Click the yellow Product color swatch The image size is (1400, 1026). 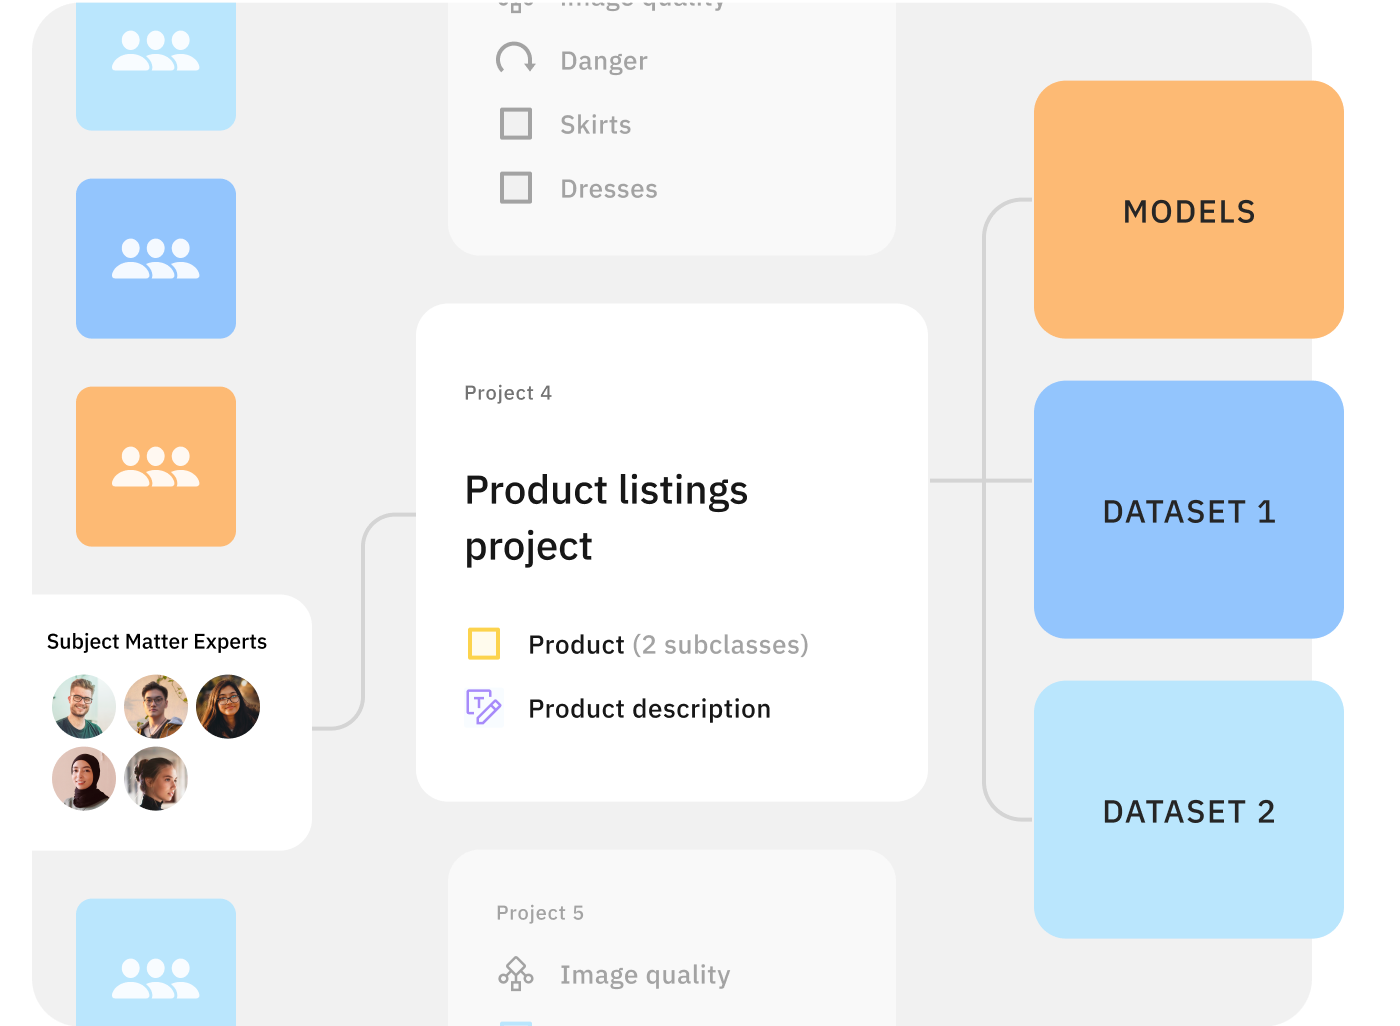tap(484, 644)
